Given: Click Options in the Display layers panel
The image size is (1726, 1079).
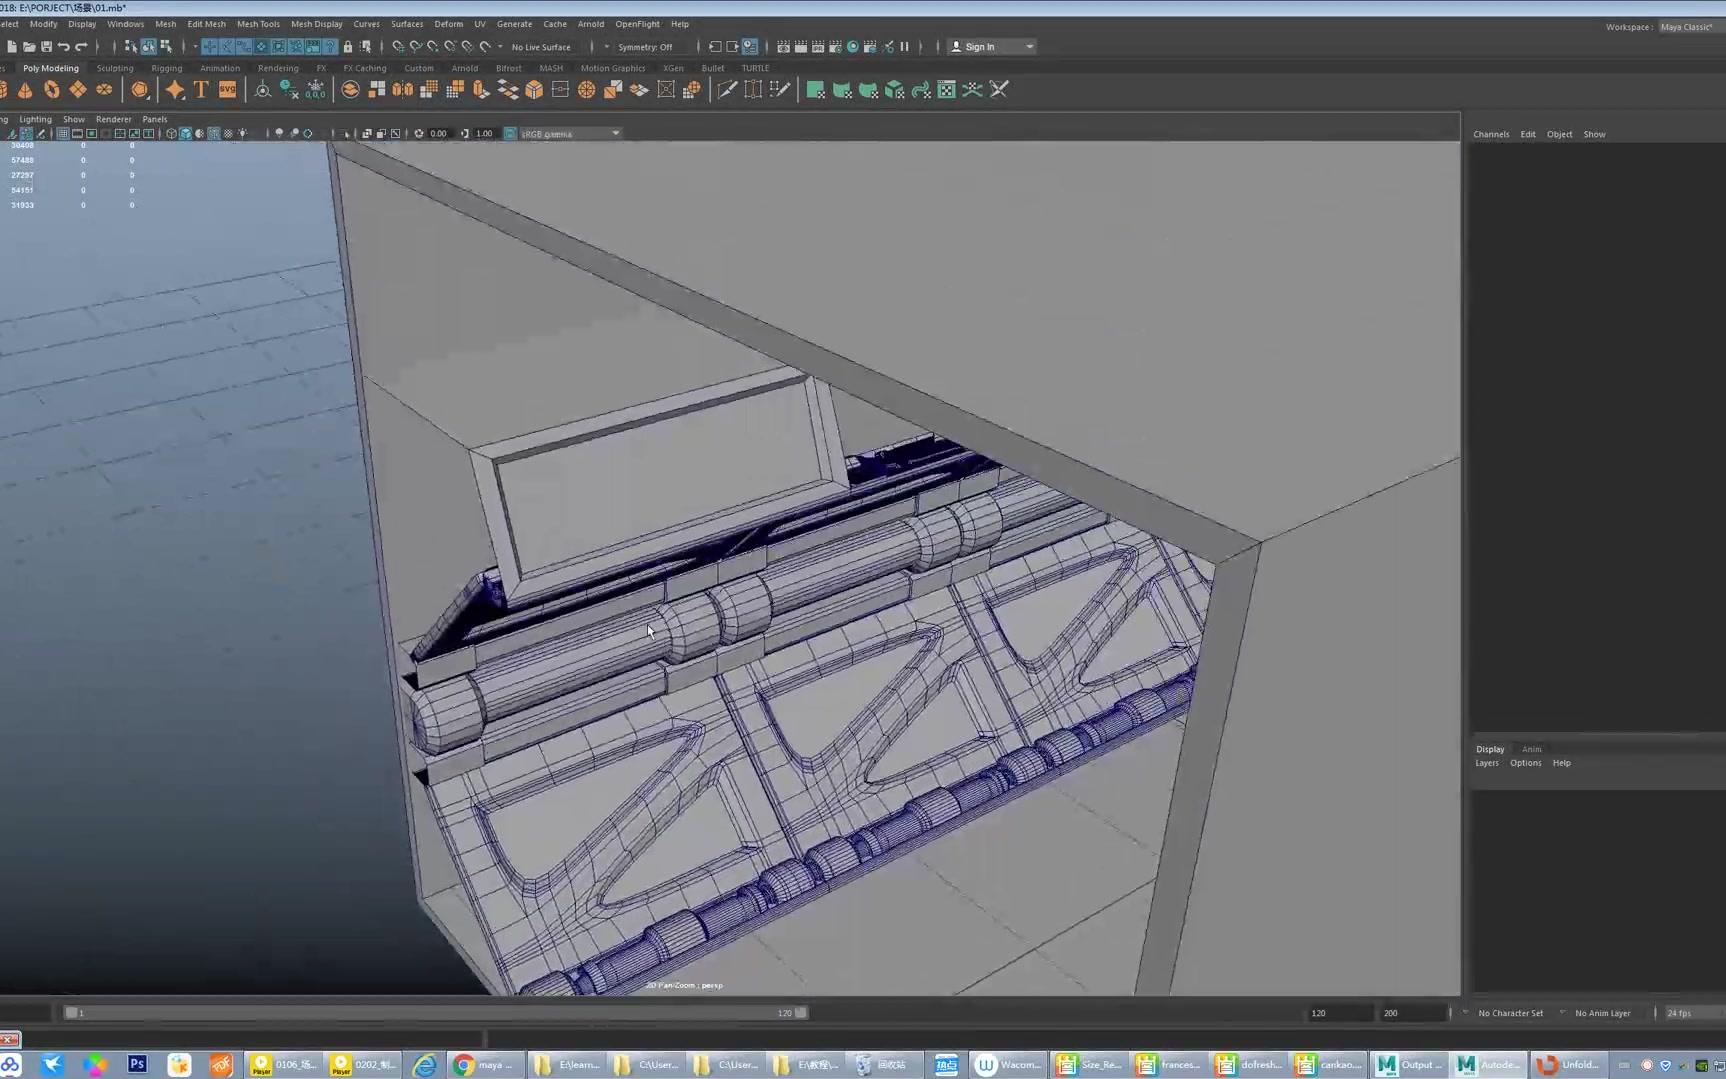Looking at the screenshot, I should coord(1525,762).
